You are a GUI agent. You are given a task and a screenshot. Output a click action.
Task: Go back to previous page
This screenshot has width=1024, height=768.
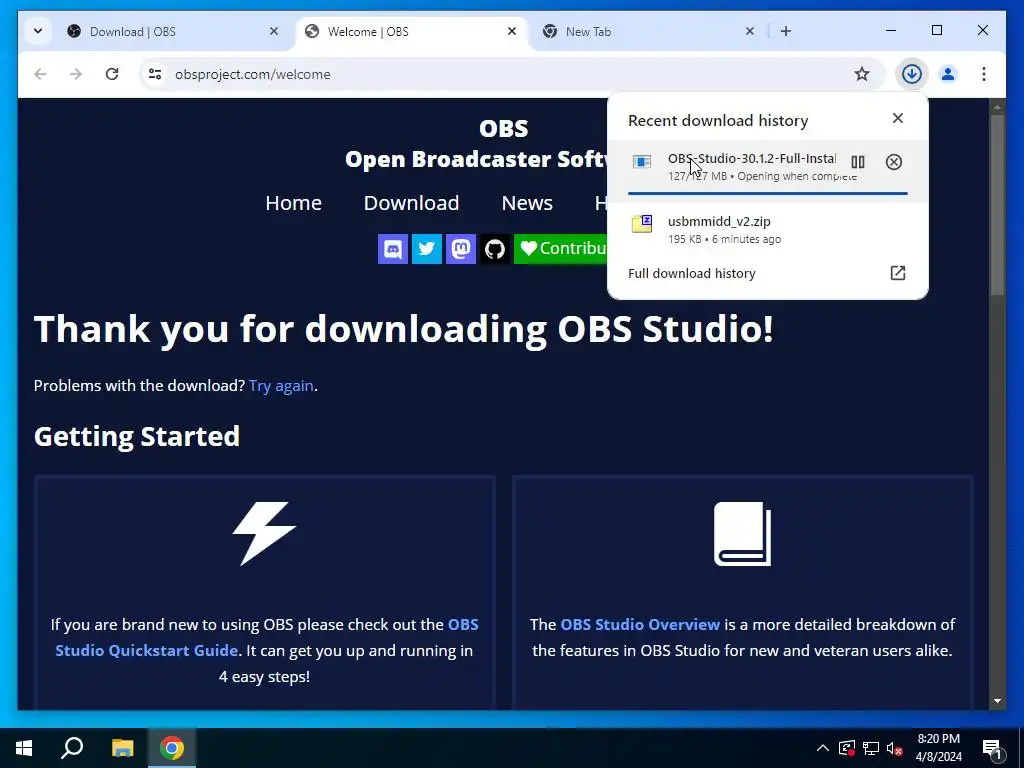click(40, 74)
